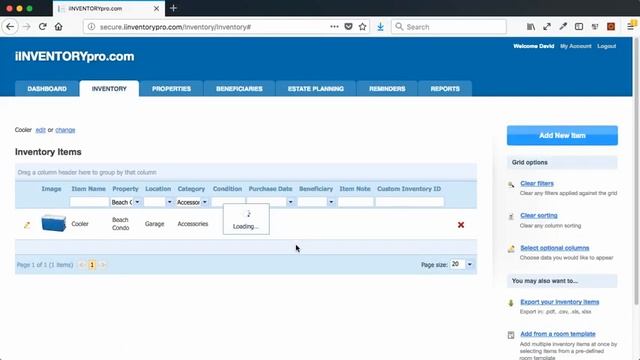The width and height of the screenshot is (640, 360).
Task: Open the downloads arrow icon
Action: (x=380, y=27)
